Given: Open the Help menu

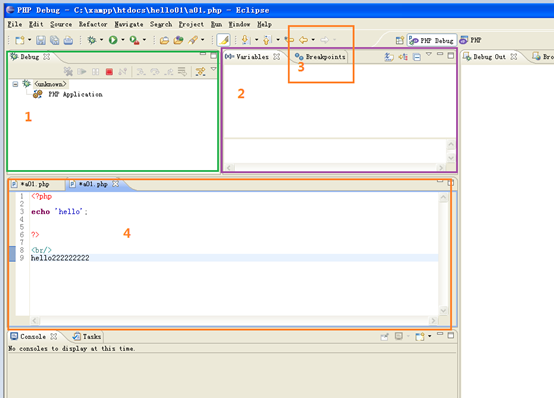Looking at the screenshot, I should tap(264, 24).
